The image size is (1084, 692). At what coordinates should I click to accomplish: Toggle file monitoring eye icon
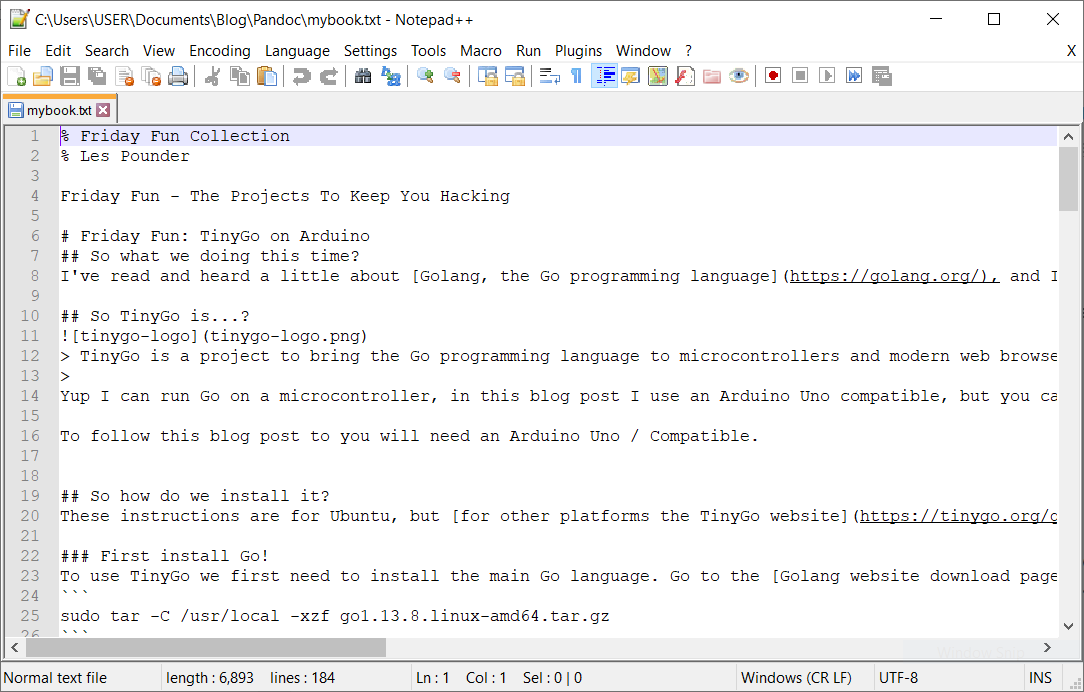click(x=738, y=76)
